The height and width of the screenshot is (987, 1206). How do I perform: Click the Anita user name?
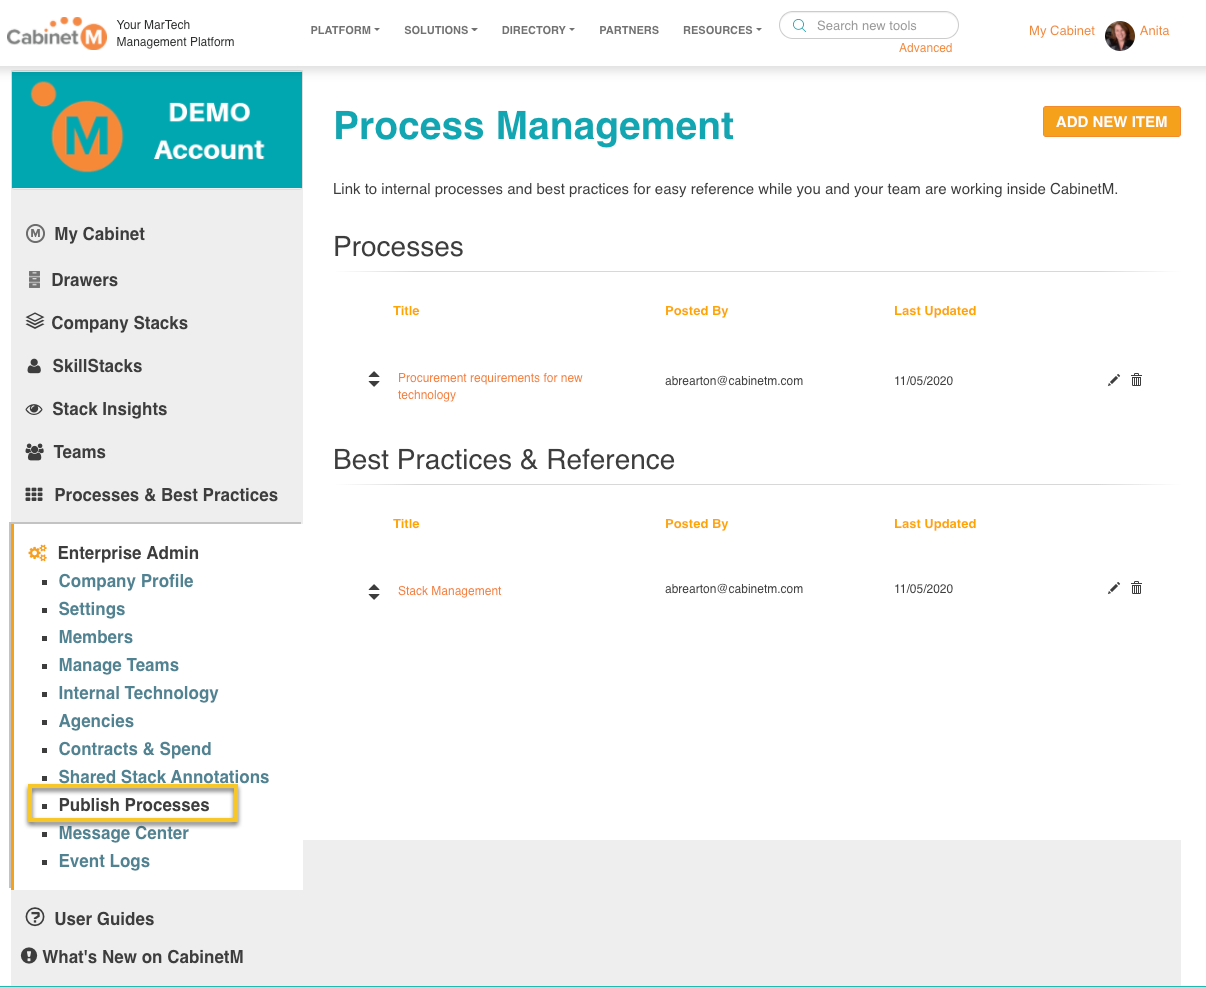[x=1154, y=31]
